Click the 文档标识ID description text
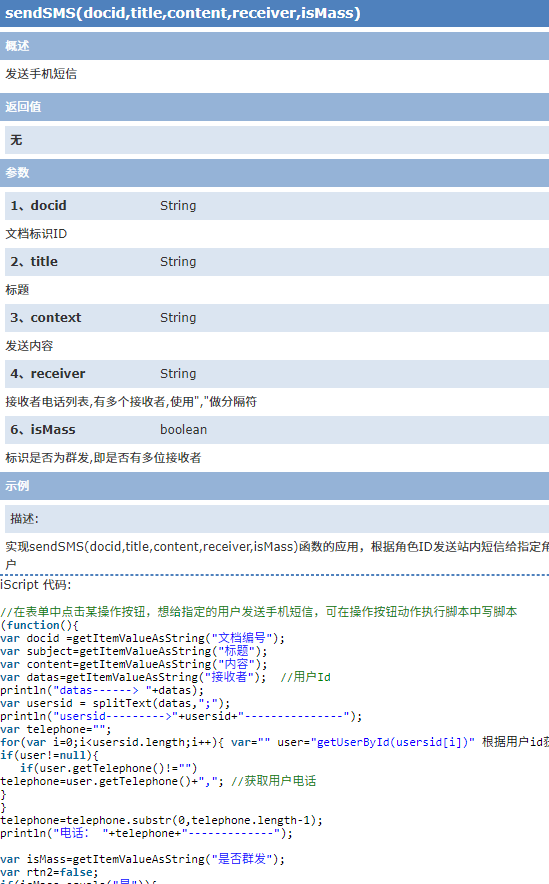Image resolution: width=549 pixels, height=884 pixels. tap(36, 233)
